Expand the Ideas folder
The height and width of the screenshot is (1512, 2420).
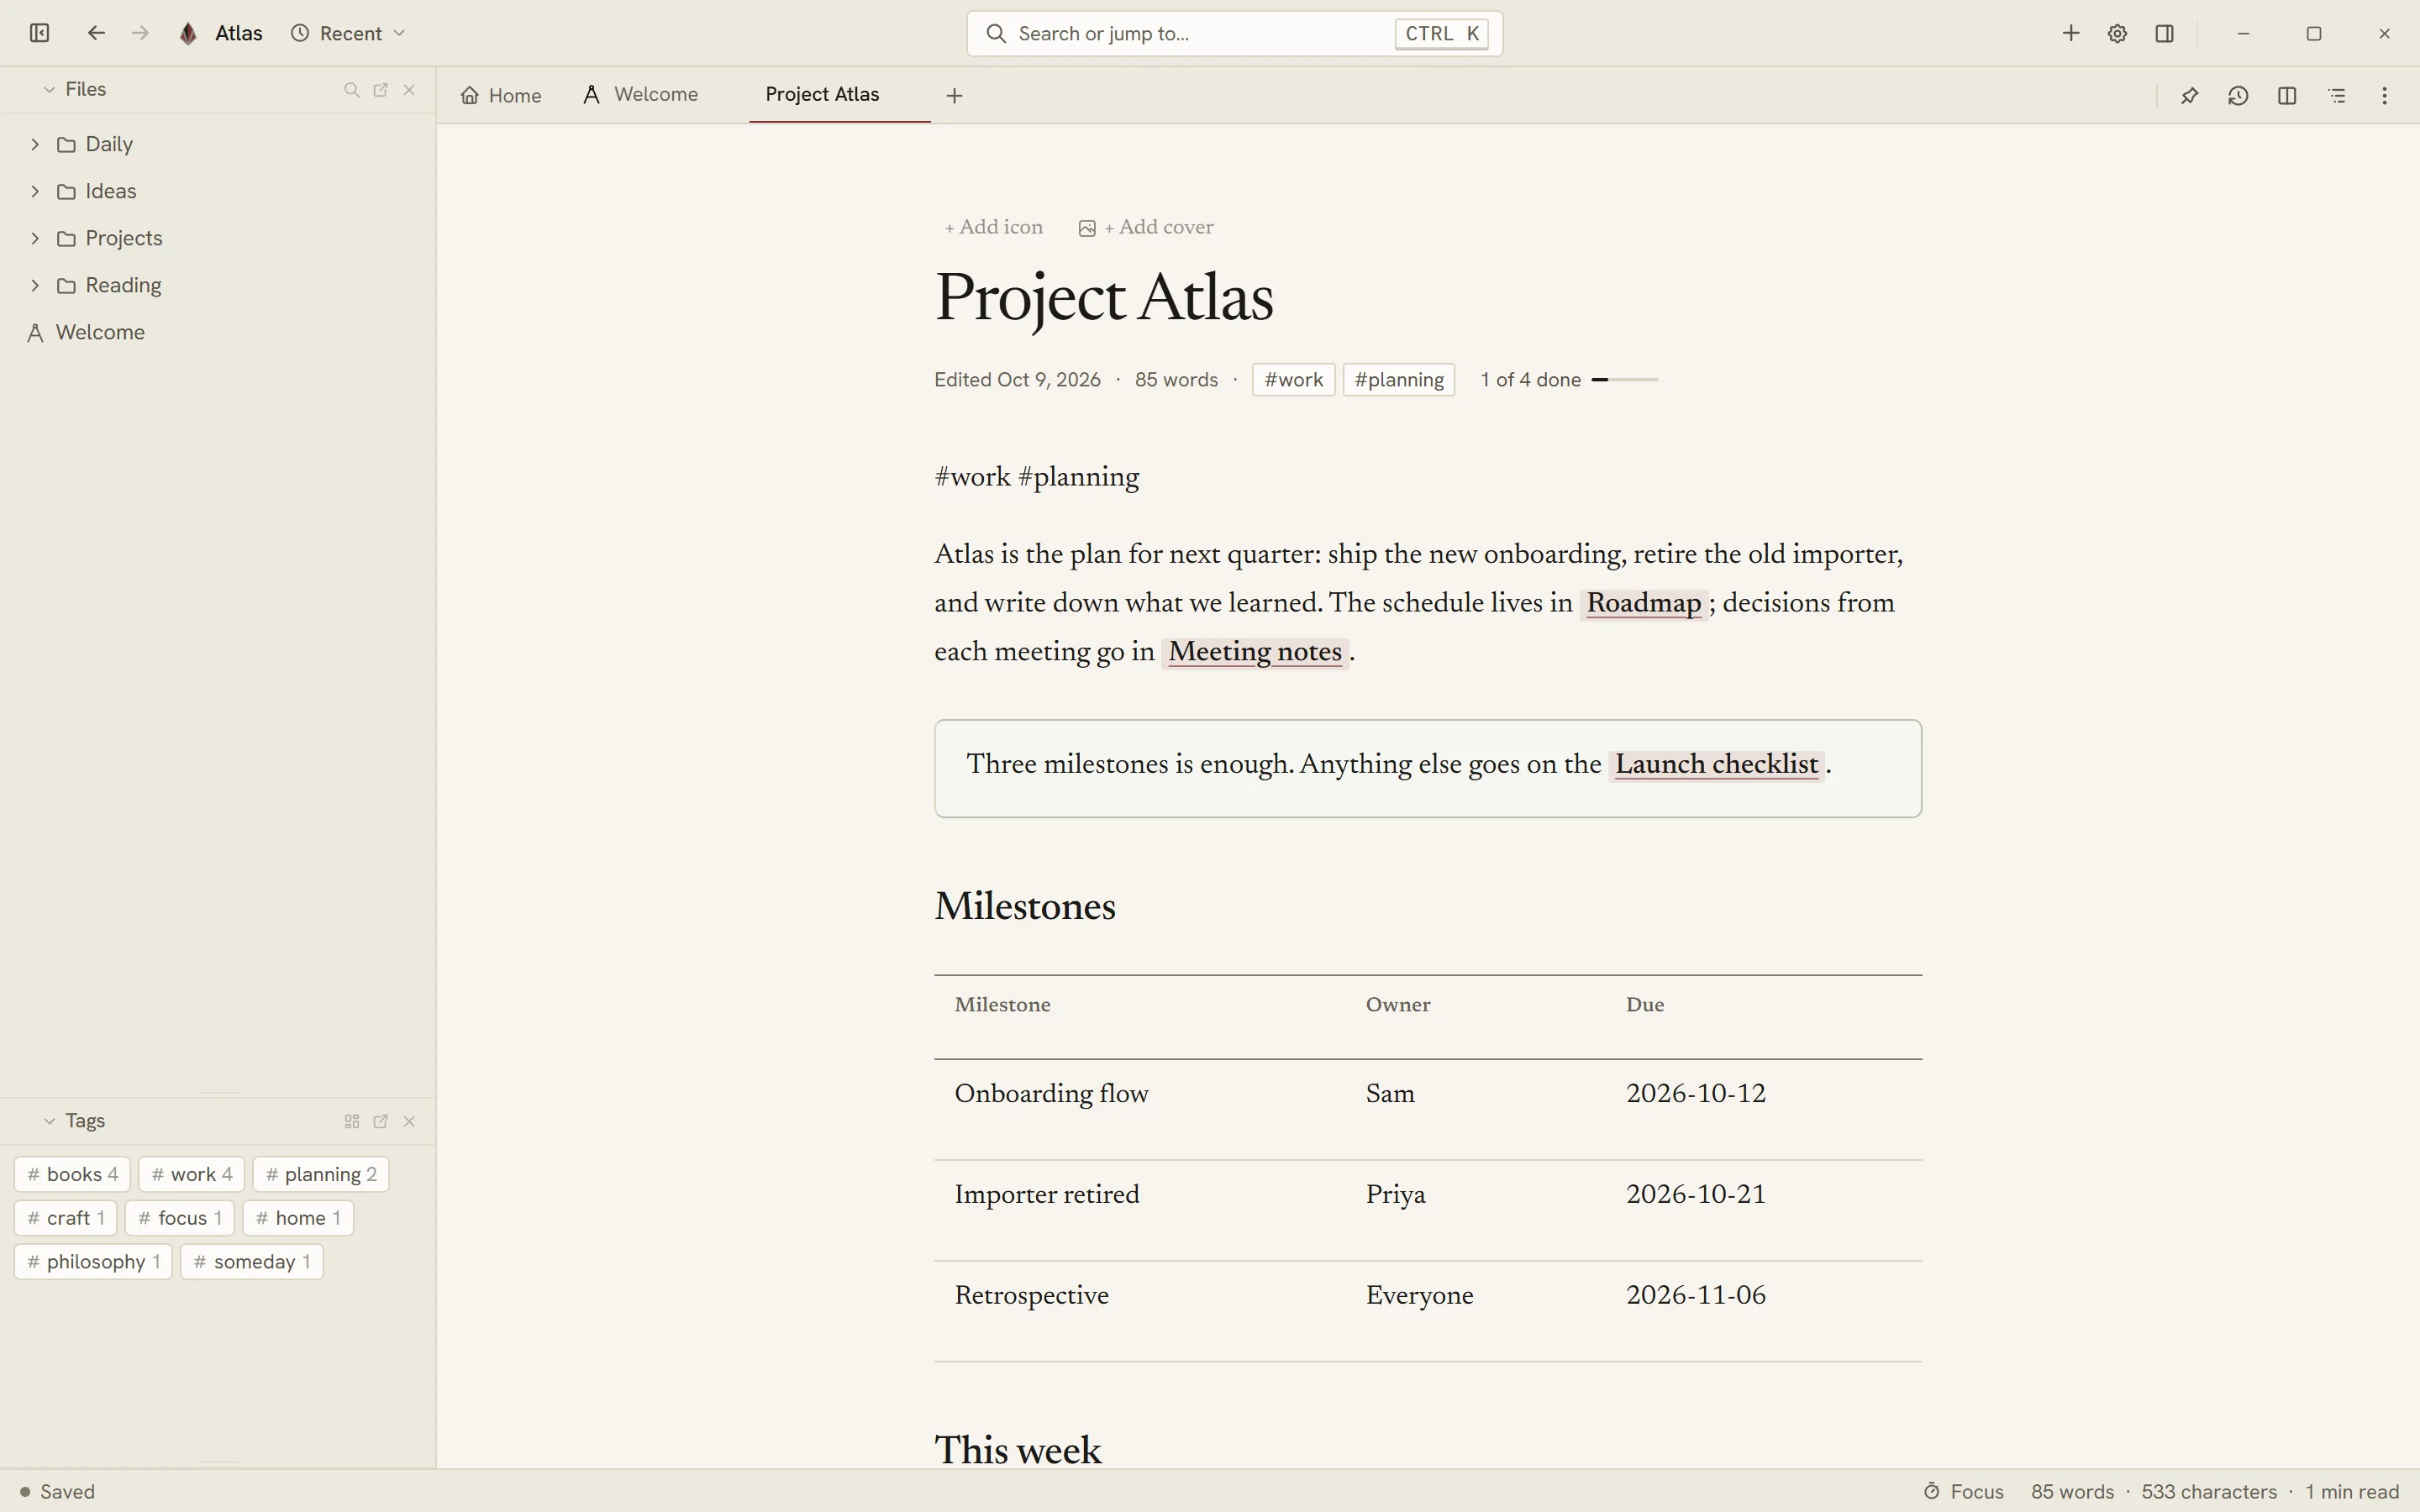pyautogui.click(x=35, y=191)
